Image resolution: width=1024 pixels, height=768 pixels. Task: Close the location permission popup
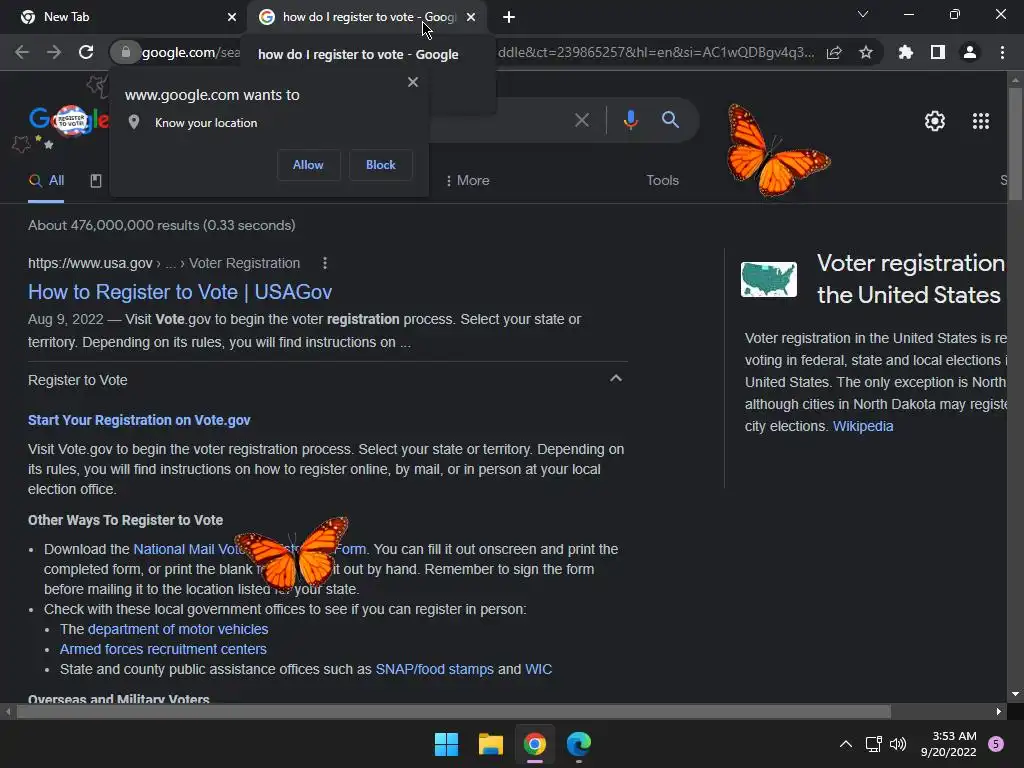coord(413,82)
